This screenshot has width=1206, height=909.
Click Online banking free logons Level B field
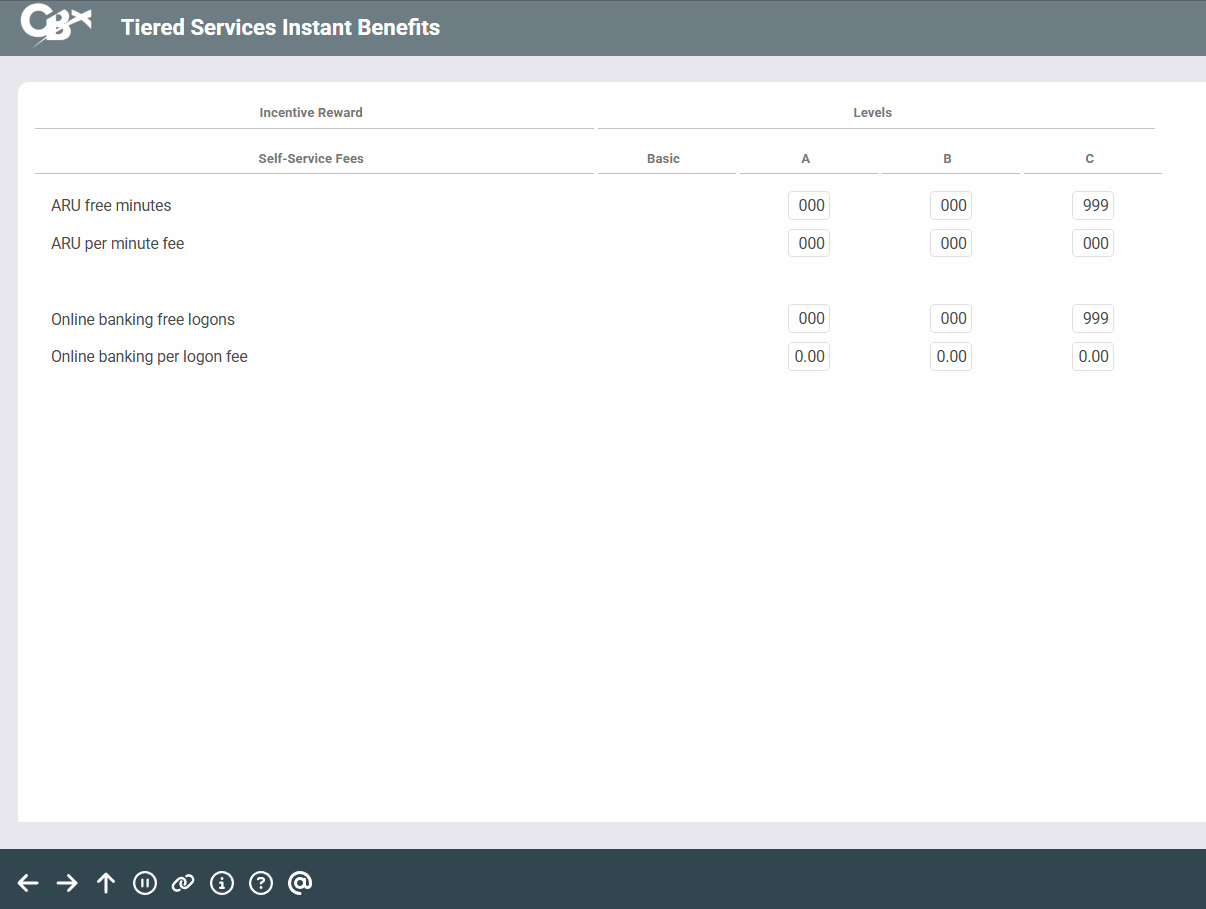pos(951,319)
